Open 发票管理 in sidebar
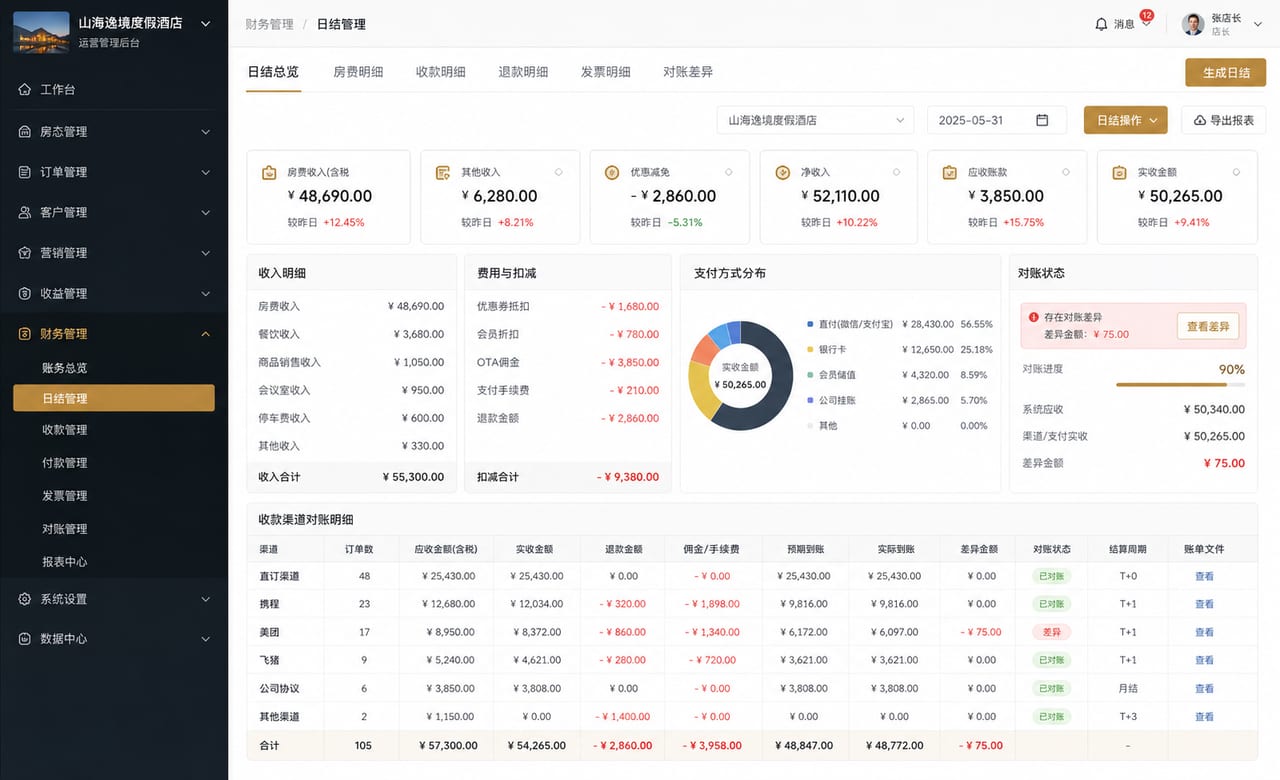This screenshot has height=780, width=1280. click(x=64, y=496)
